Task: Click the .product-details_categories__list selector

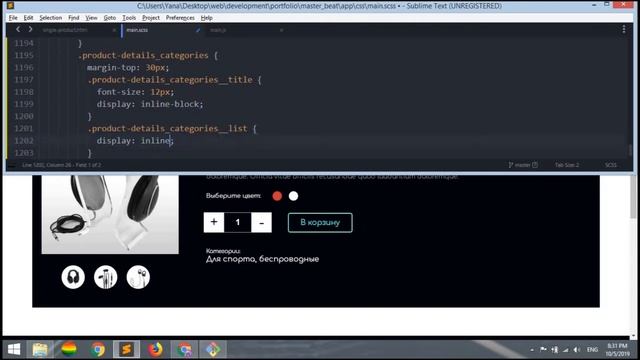Action: 167,128
